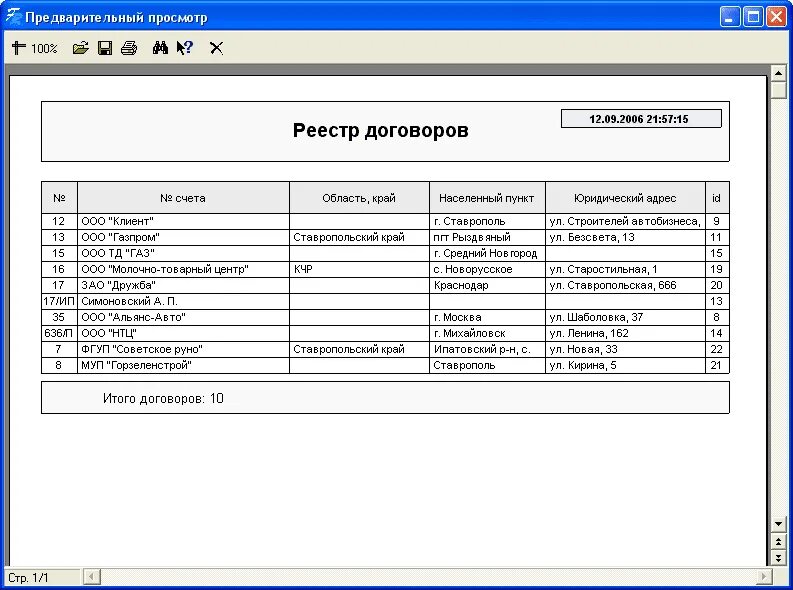Click the 'Юридический адрес' column header
793x590 pixels.
[625, 198]
